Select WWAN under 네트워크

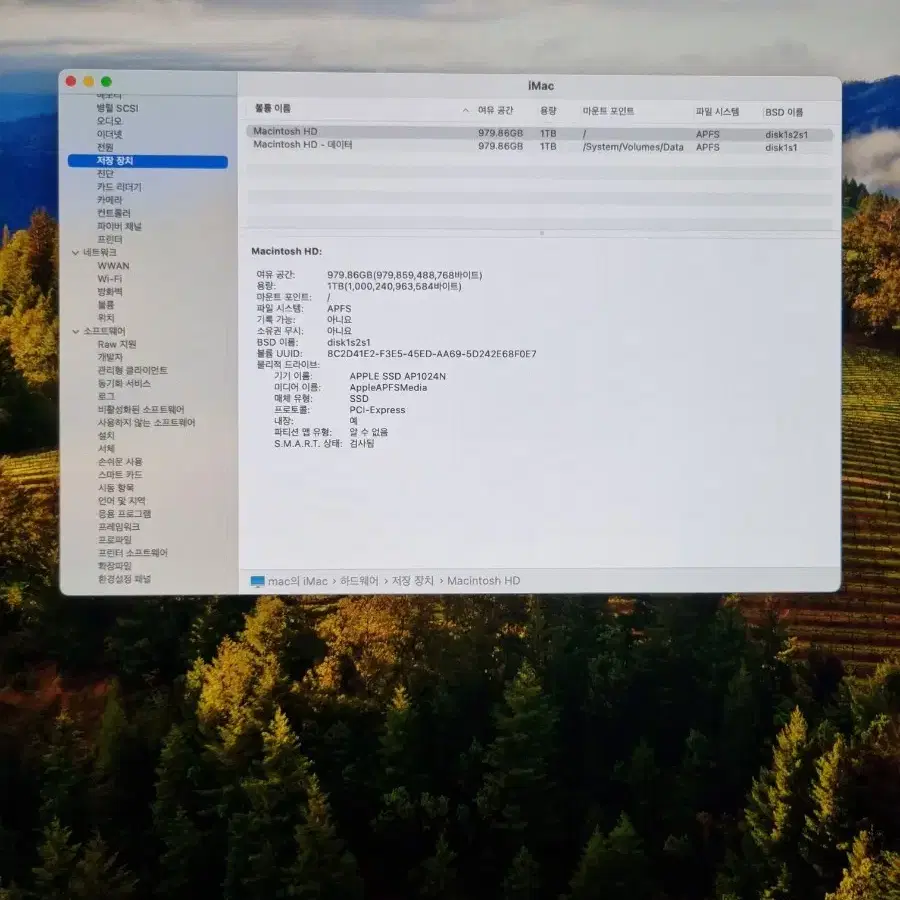(113, 266)
